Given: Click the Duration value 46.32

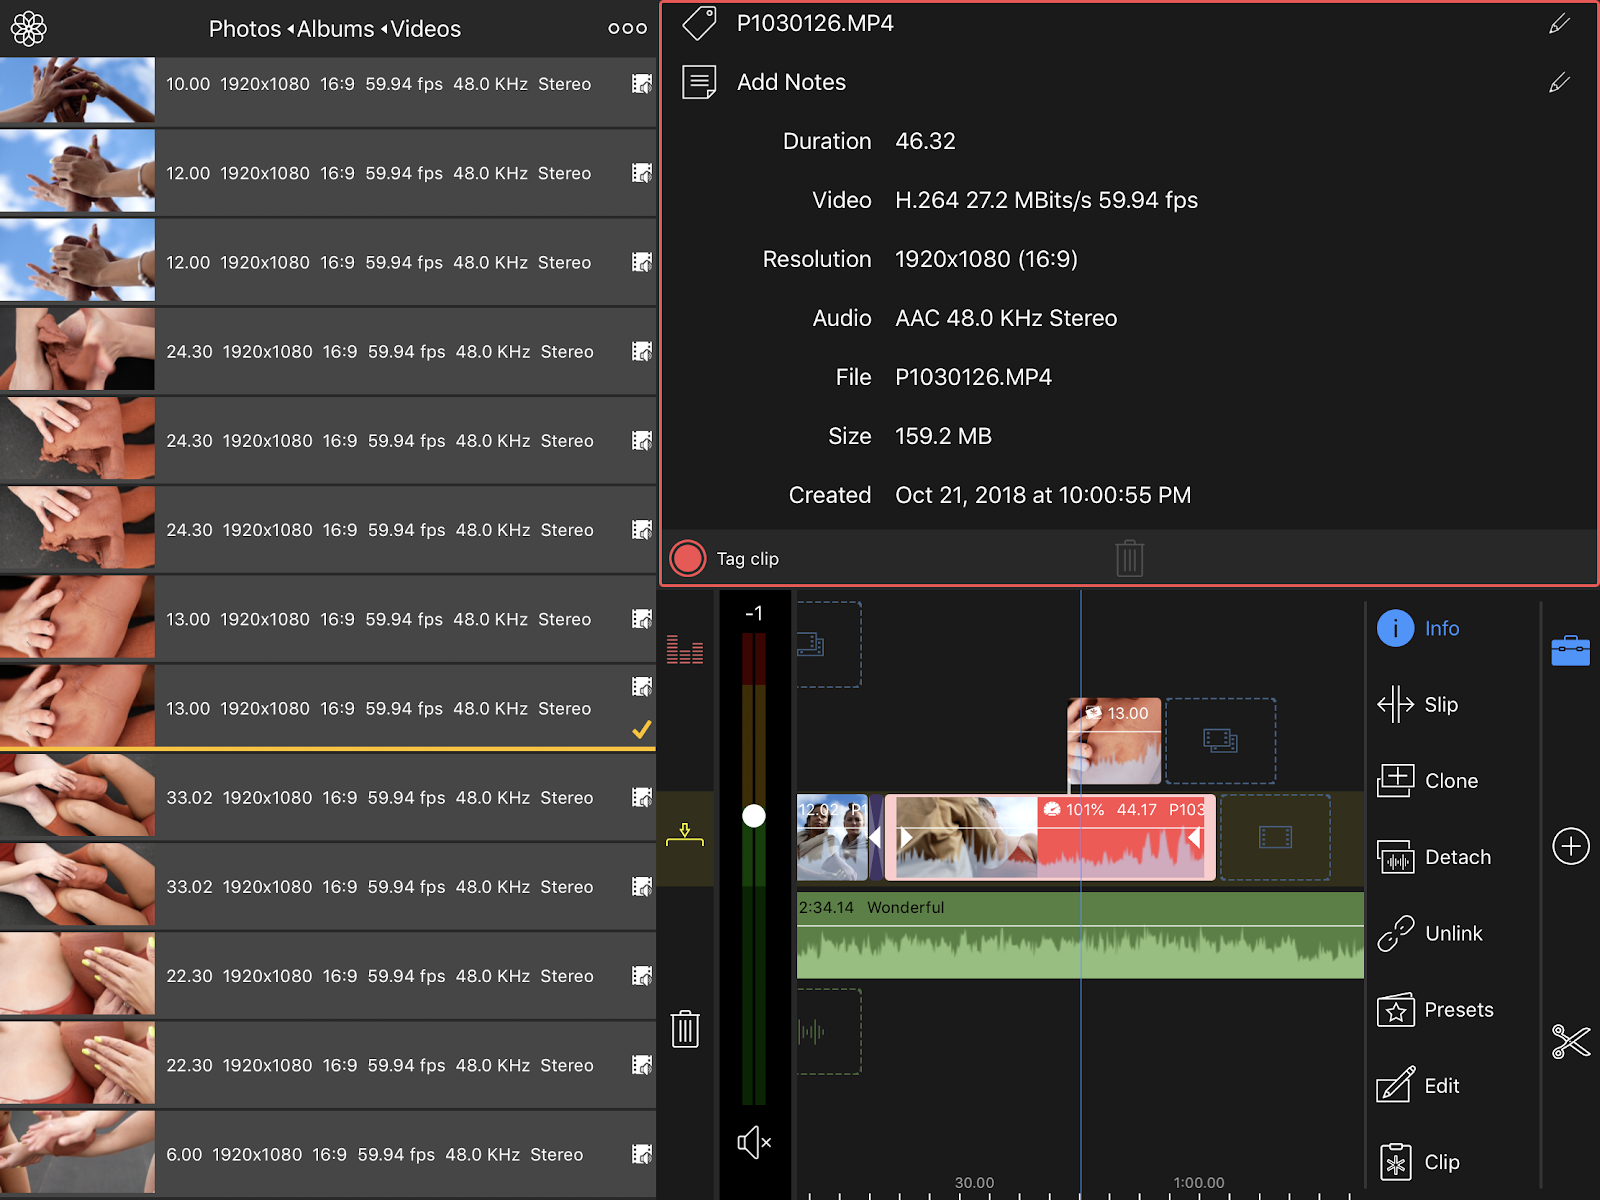Looking at the screenshot, I should pos(925,141).
